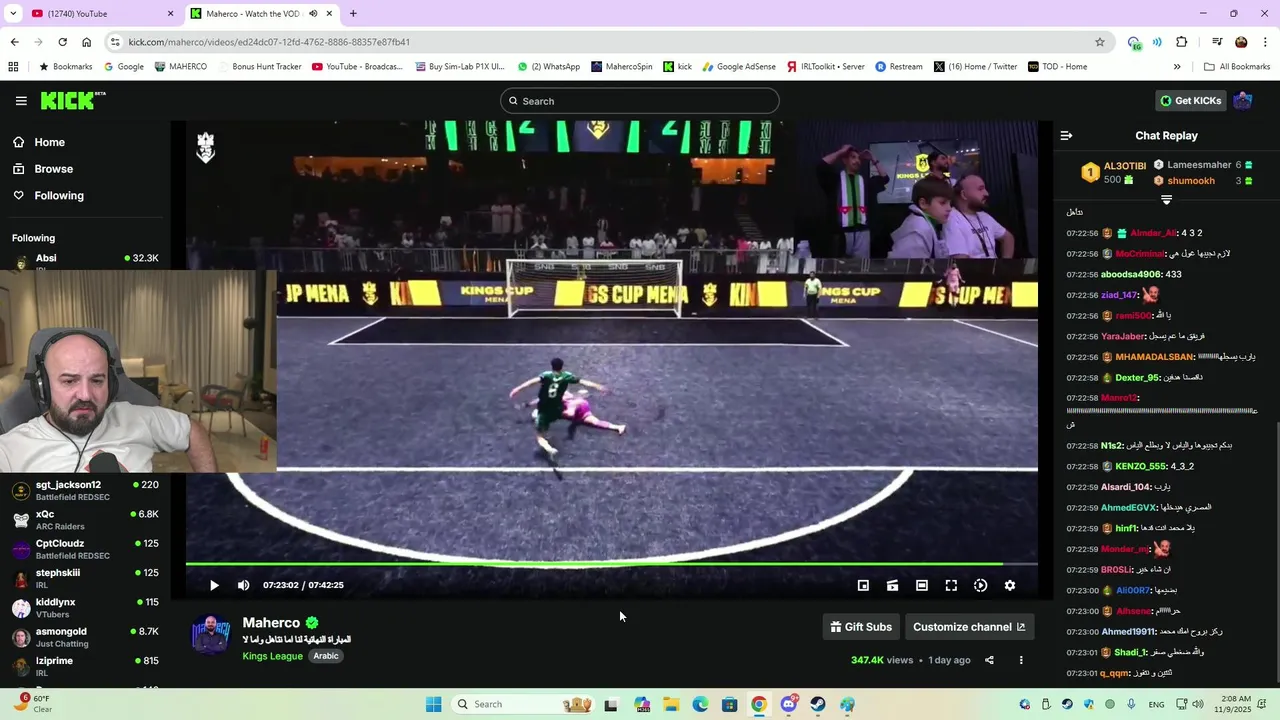
Task: Open a new browser tab
Action: (x=353, y=13)
